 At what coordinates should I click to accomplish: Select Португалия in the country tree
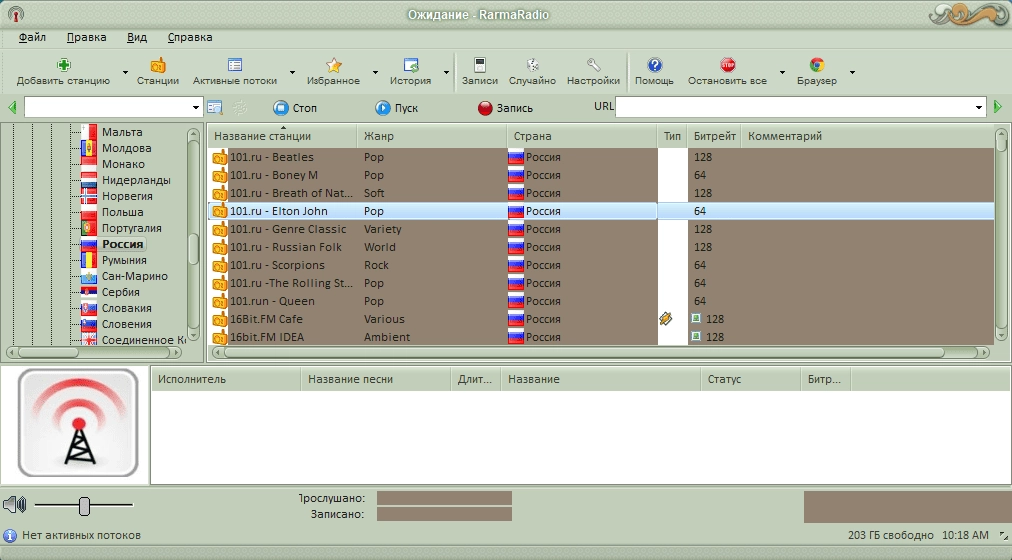(x=132, y=228)
